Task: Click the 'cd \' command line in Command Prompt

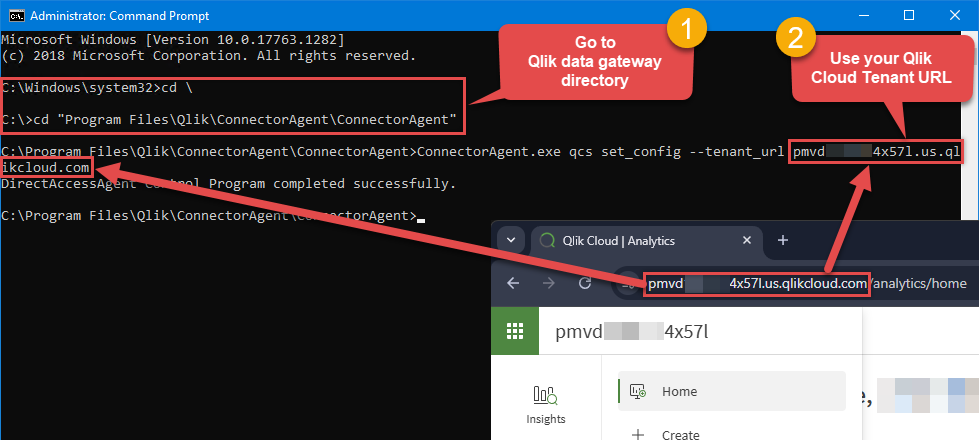Action: pyautogui.click(x=96, y=87)
